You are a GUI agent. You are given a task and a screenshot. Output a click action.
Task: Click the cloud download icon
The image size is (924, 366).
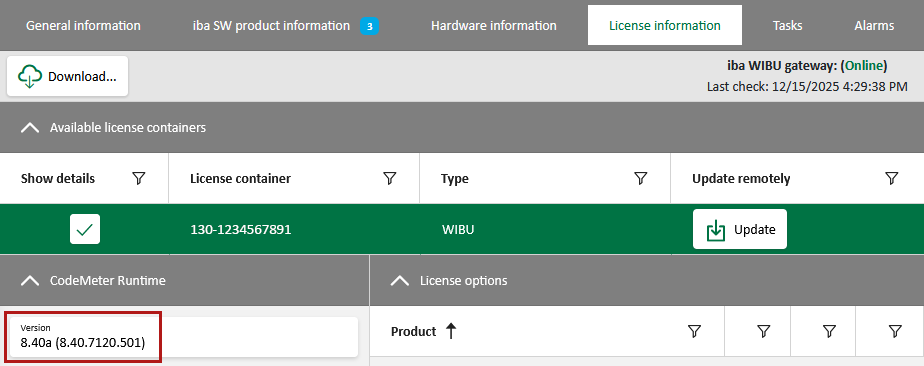30,77
